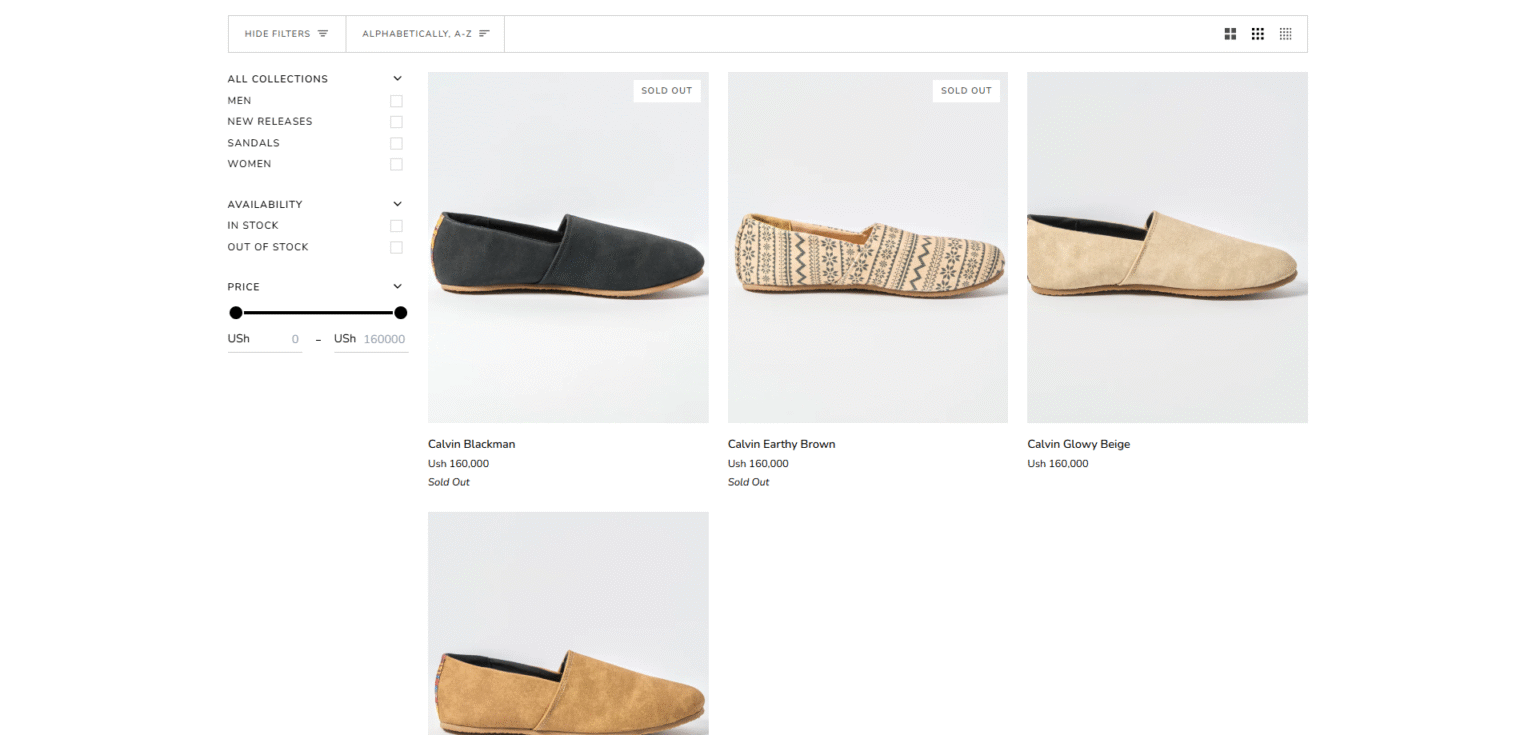Screen dimensions: 1536x735
Task: Open the Alphabetically, A-Z sort dropdown
Action: click(x=425, y=33)
